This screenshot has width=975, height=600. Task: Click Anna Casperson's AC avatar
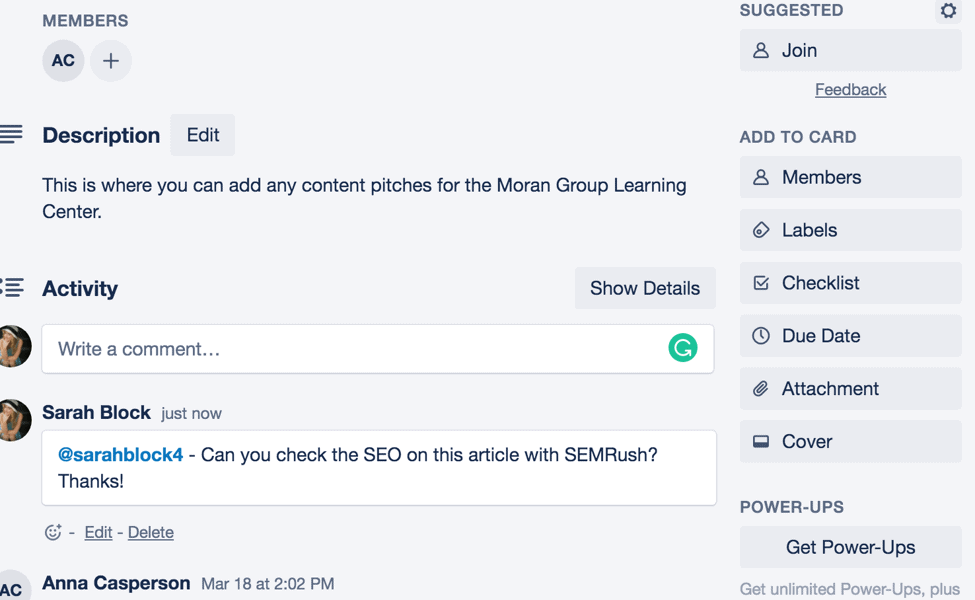click(x=12, y=588)
